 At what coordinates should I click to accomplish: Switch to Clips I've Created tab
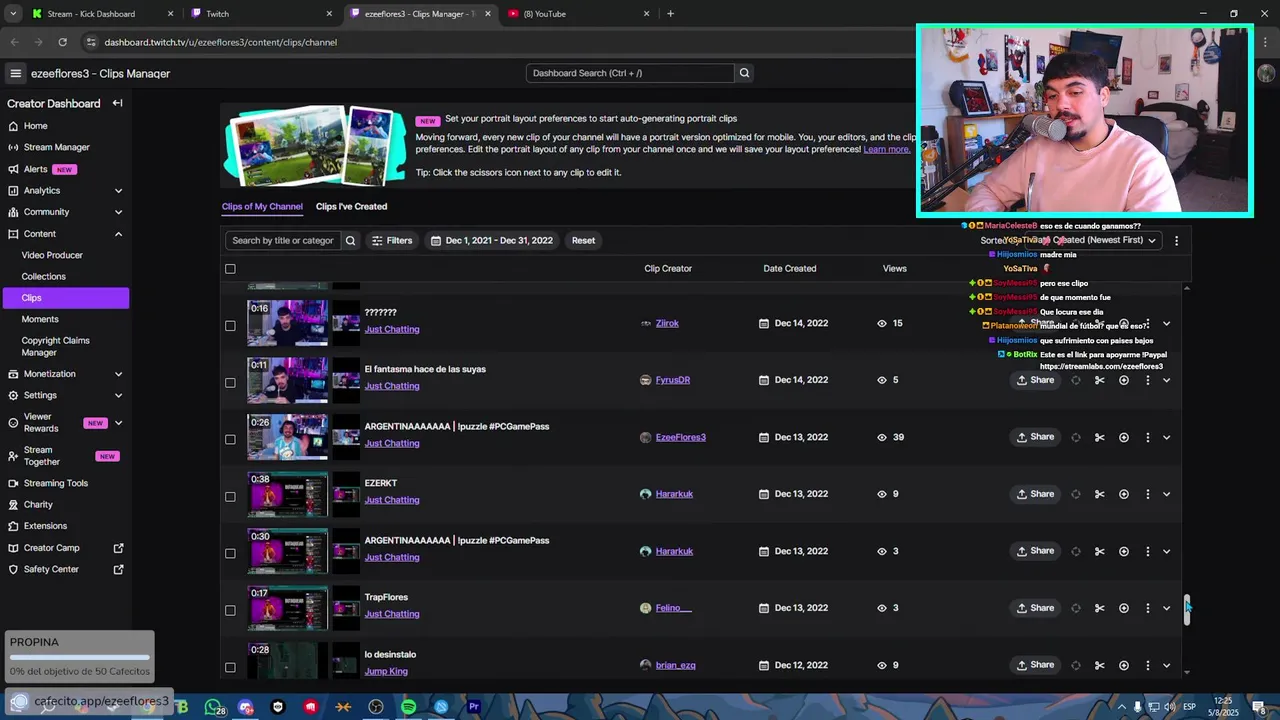(351, 207)
